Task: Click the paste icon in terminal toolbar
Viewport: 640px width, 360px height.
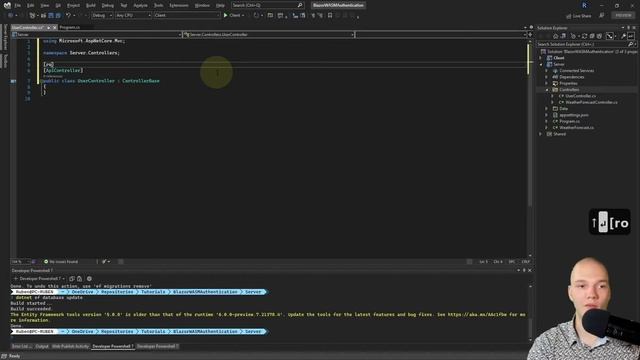Action: coord(80,279)
